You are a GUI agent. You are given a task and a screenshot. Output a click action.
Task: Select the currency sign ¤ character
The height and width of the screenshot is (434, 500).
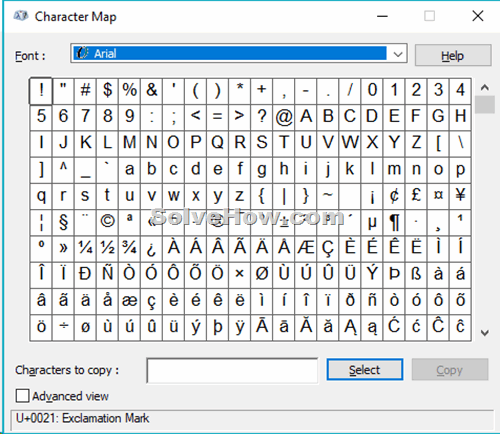click(x=438, y=196)
